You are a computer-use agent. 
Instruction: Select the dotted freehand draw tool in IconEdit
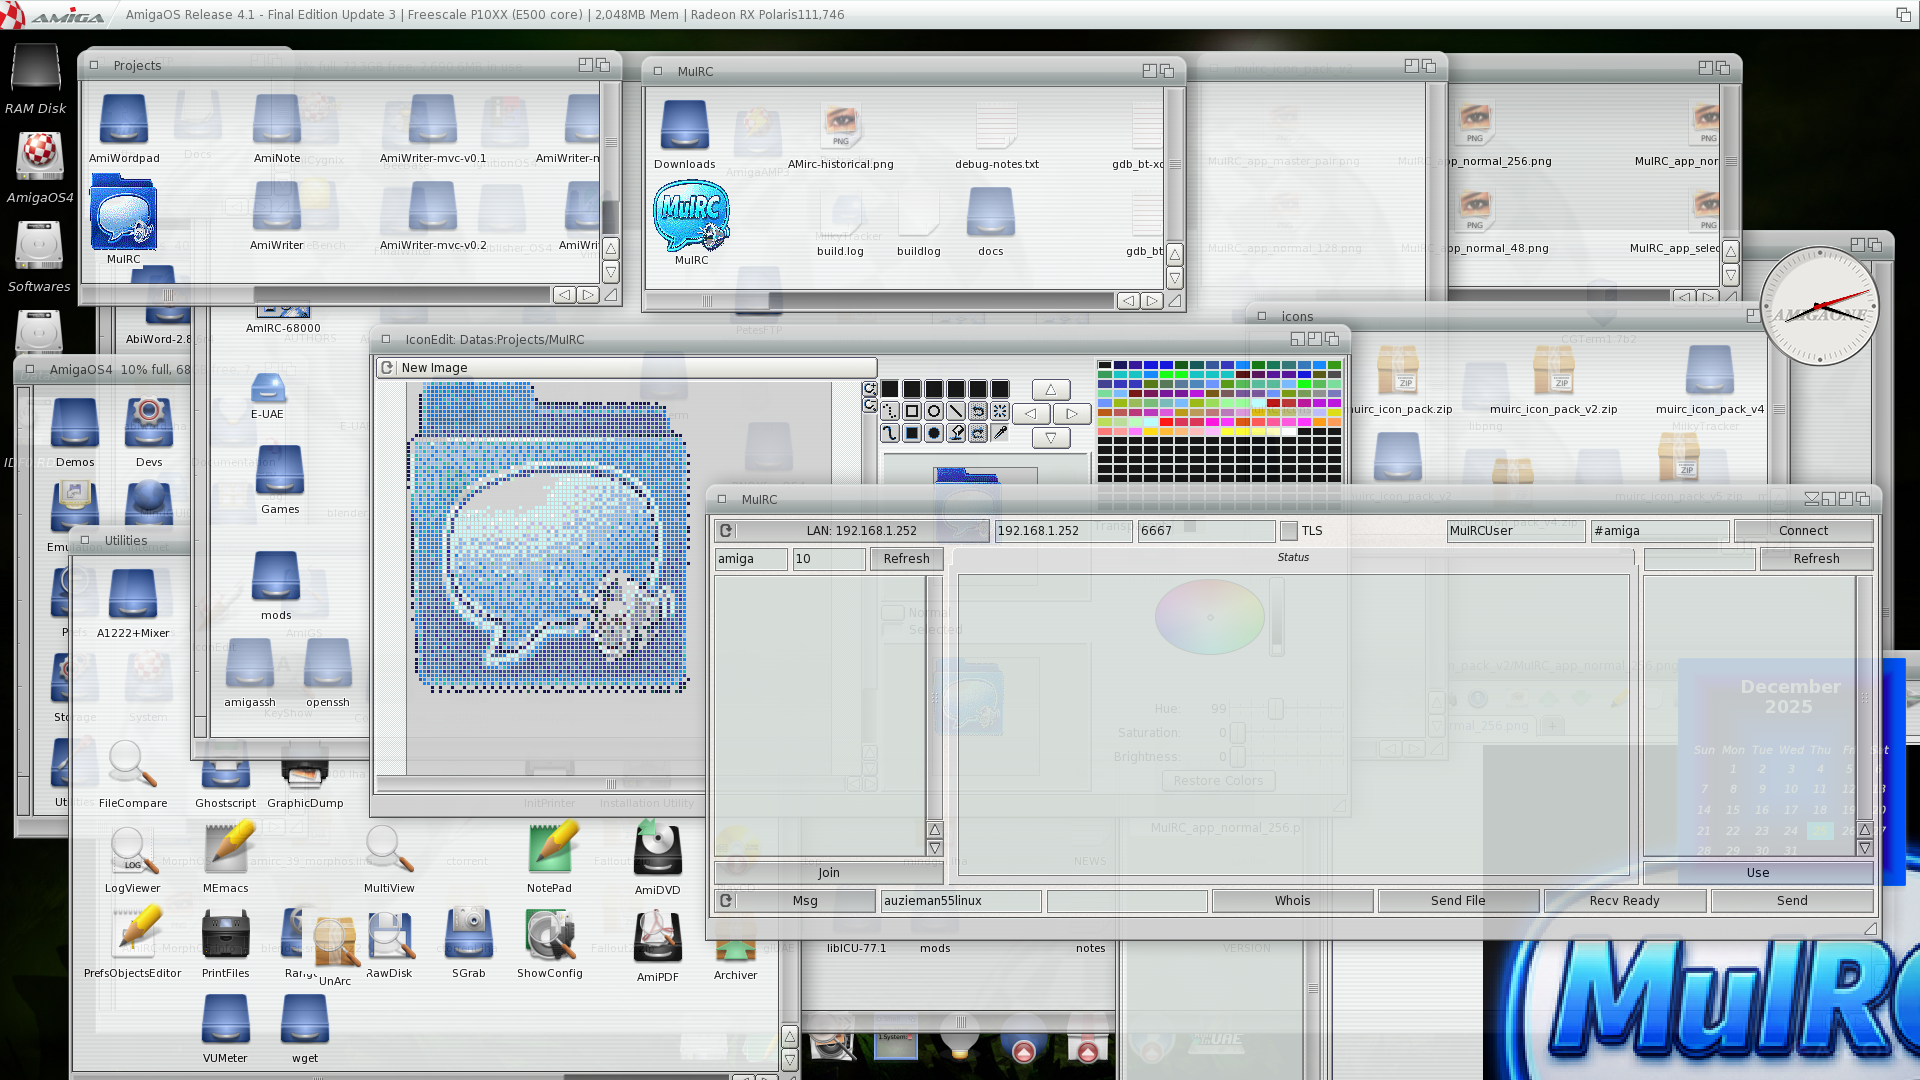pos(890,411)
